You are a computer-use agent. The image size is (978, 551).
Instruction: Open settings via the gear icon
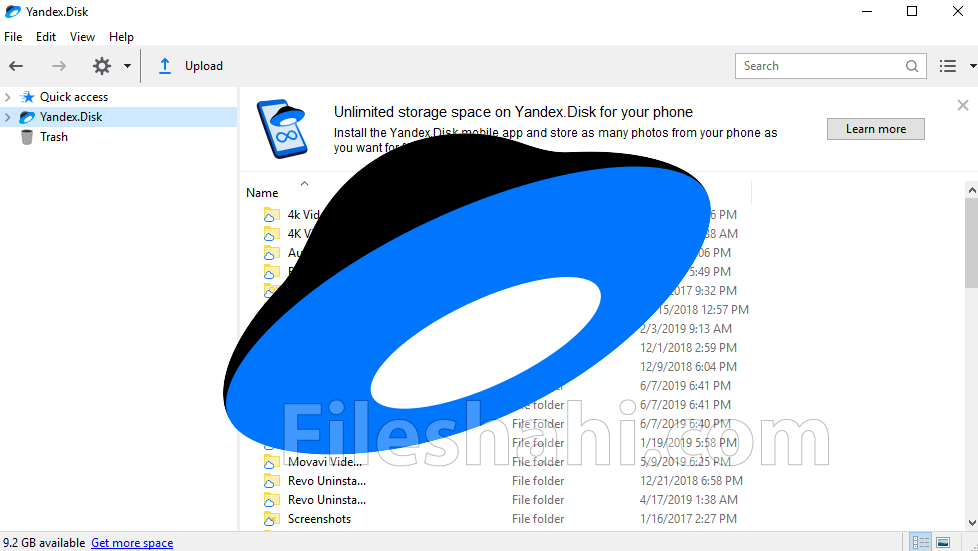[102, 66]
